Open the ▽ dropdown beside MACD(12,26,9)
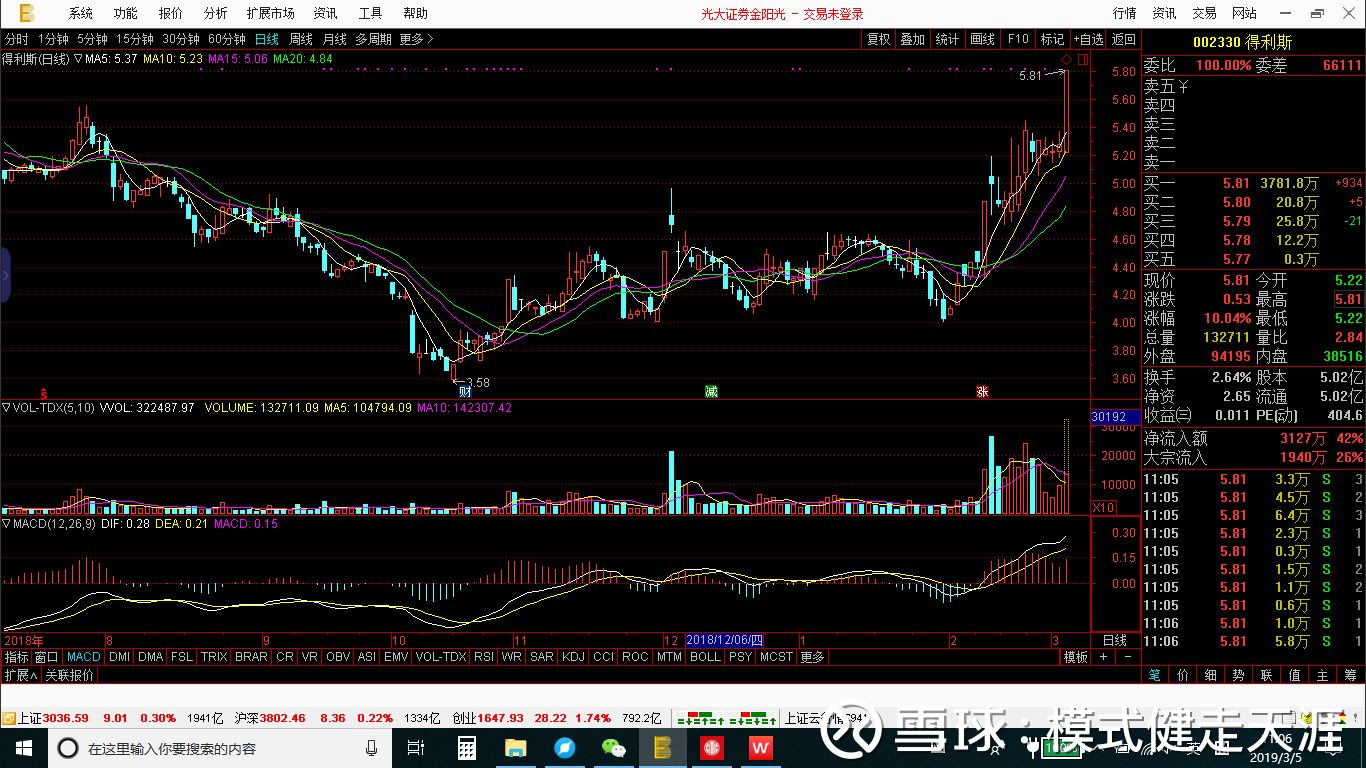Image resolution: width=1366 pixels, height=768 pixels. (7, 523)
